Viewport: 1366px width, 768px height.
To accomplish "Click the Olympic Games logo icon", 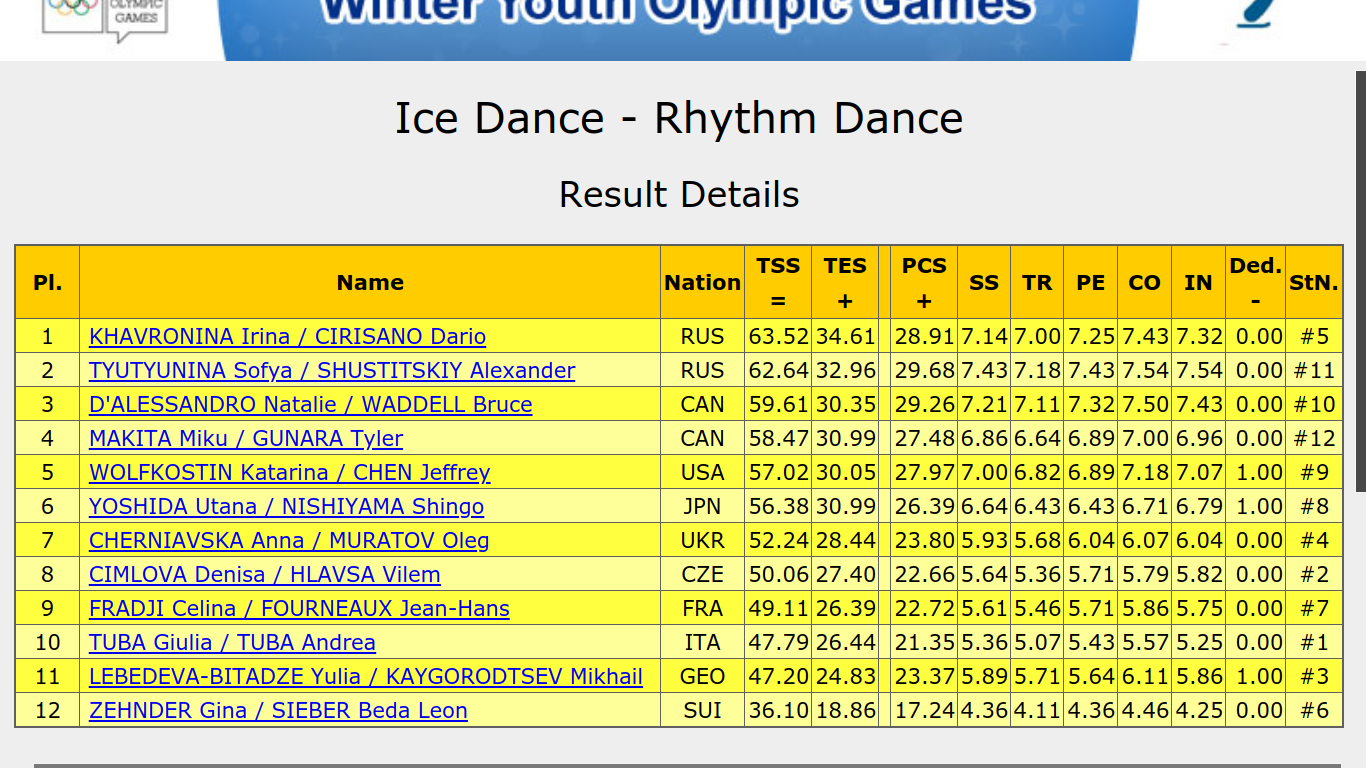I will (105, 20).
